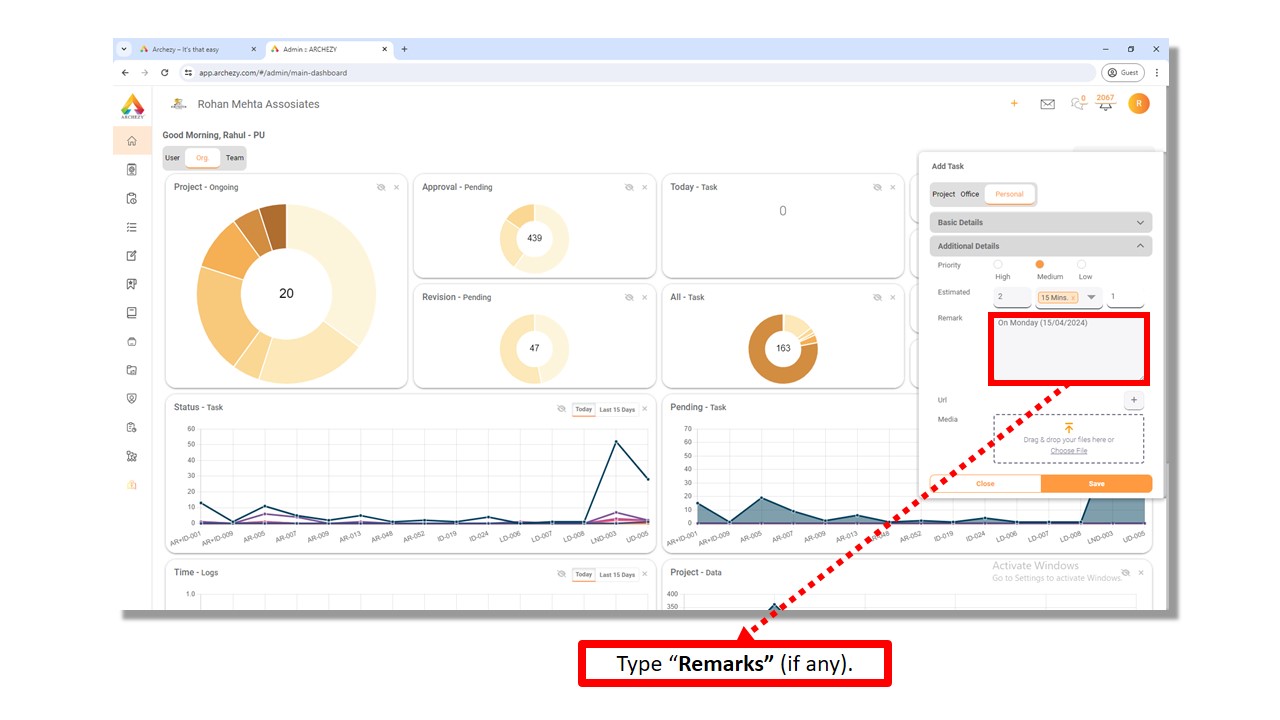Open the user avatar R menu

coord(1138,103)
